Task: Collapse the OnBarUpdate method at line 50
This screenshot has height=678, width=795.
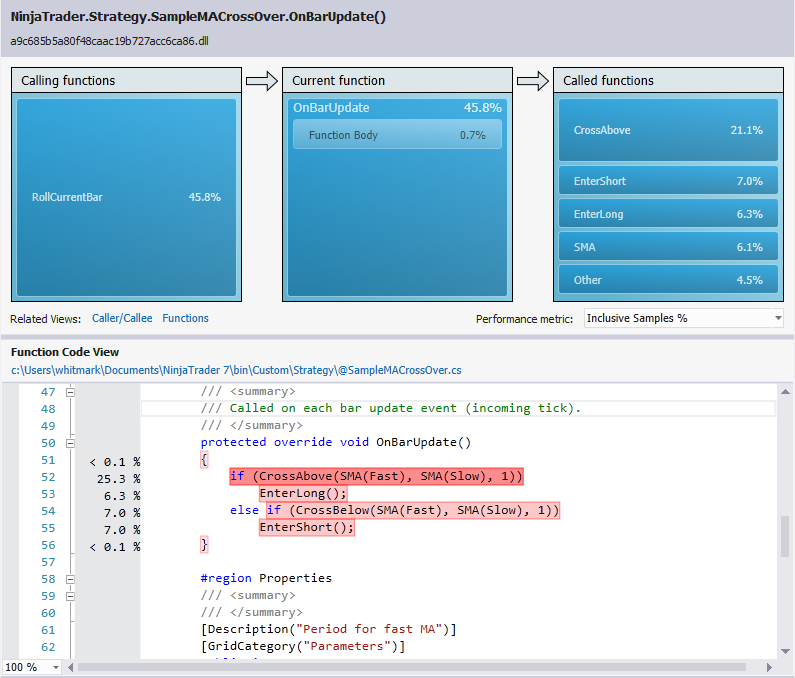Action: (70, 443)
